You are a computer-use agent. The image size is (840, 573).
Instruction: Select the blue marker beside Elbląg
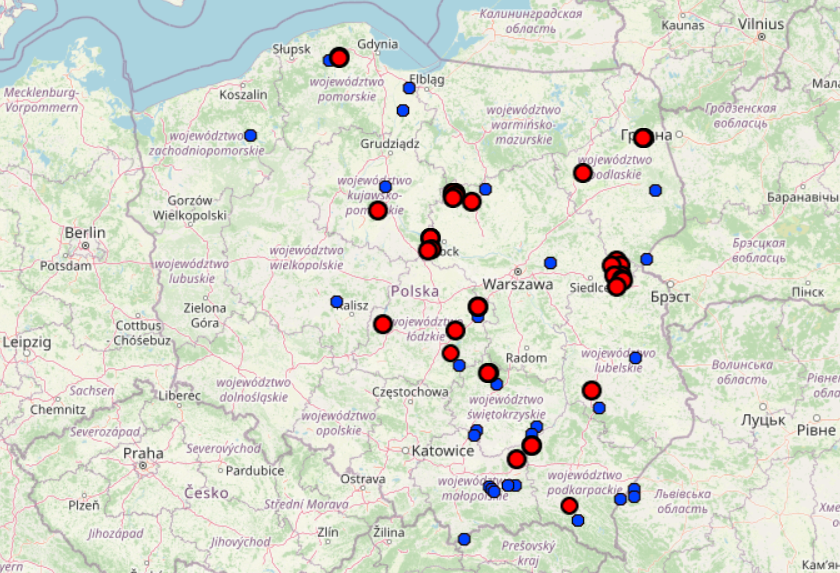[x=409, y=88]
